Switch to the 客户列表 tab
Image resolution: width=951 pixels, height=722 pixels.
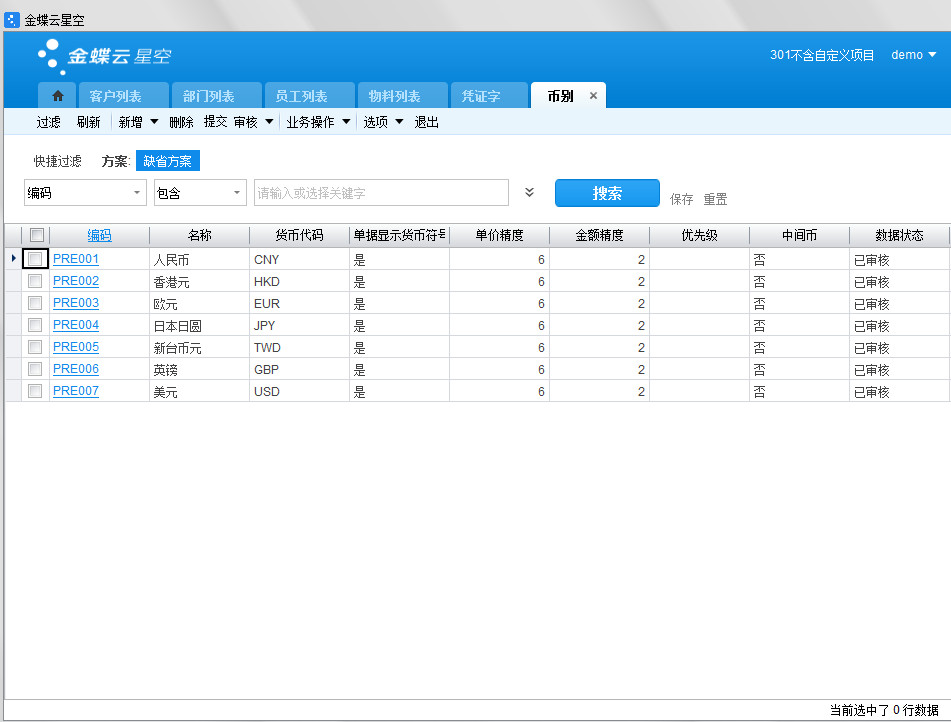(115, 96)
